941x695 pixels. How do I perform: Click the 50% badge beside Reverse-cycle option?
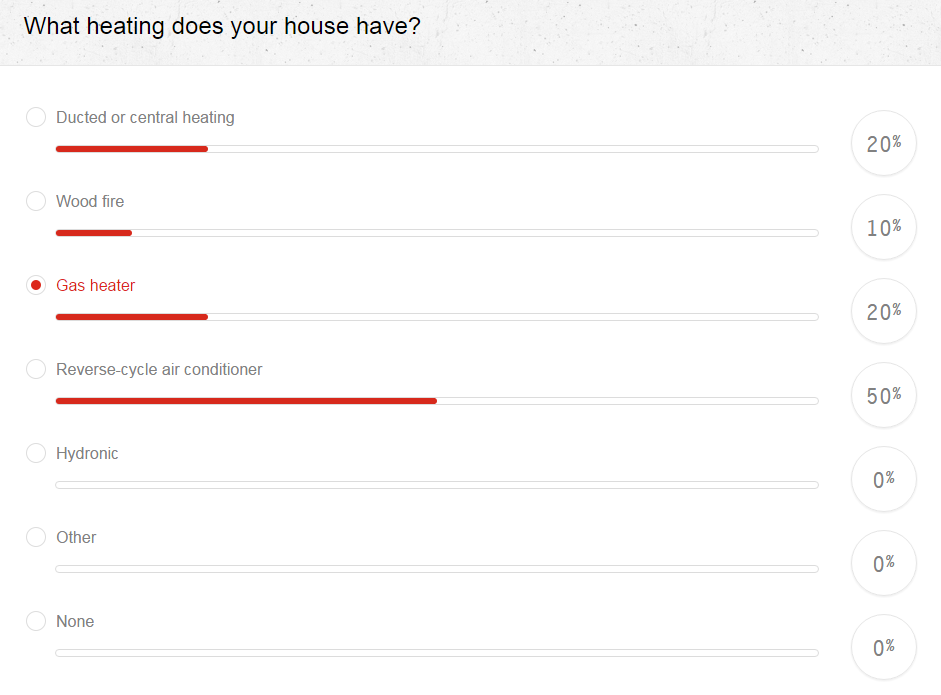click(883, 395)
